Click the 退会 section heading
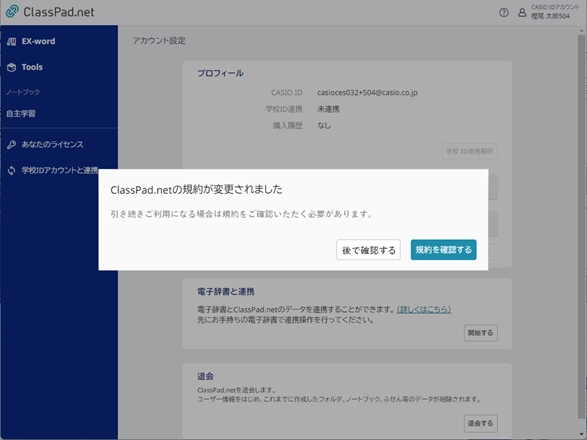 pyautogui.click(x=205, y=376)
